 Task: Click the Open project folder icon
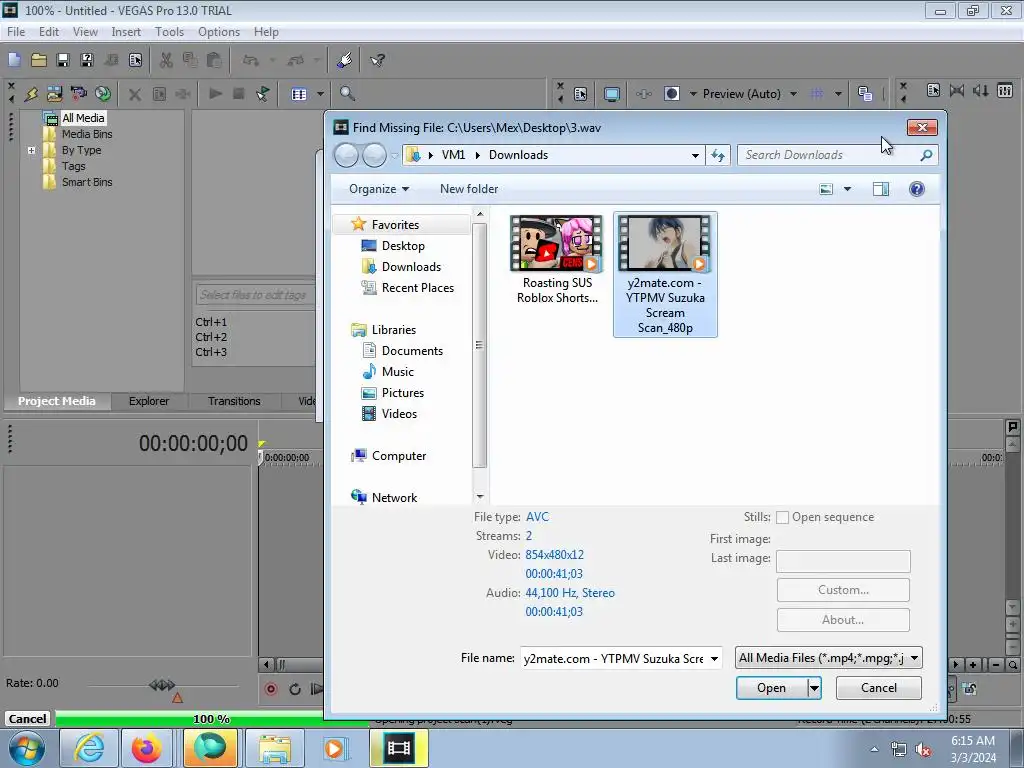[39, 61]
